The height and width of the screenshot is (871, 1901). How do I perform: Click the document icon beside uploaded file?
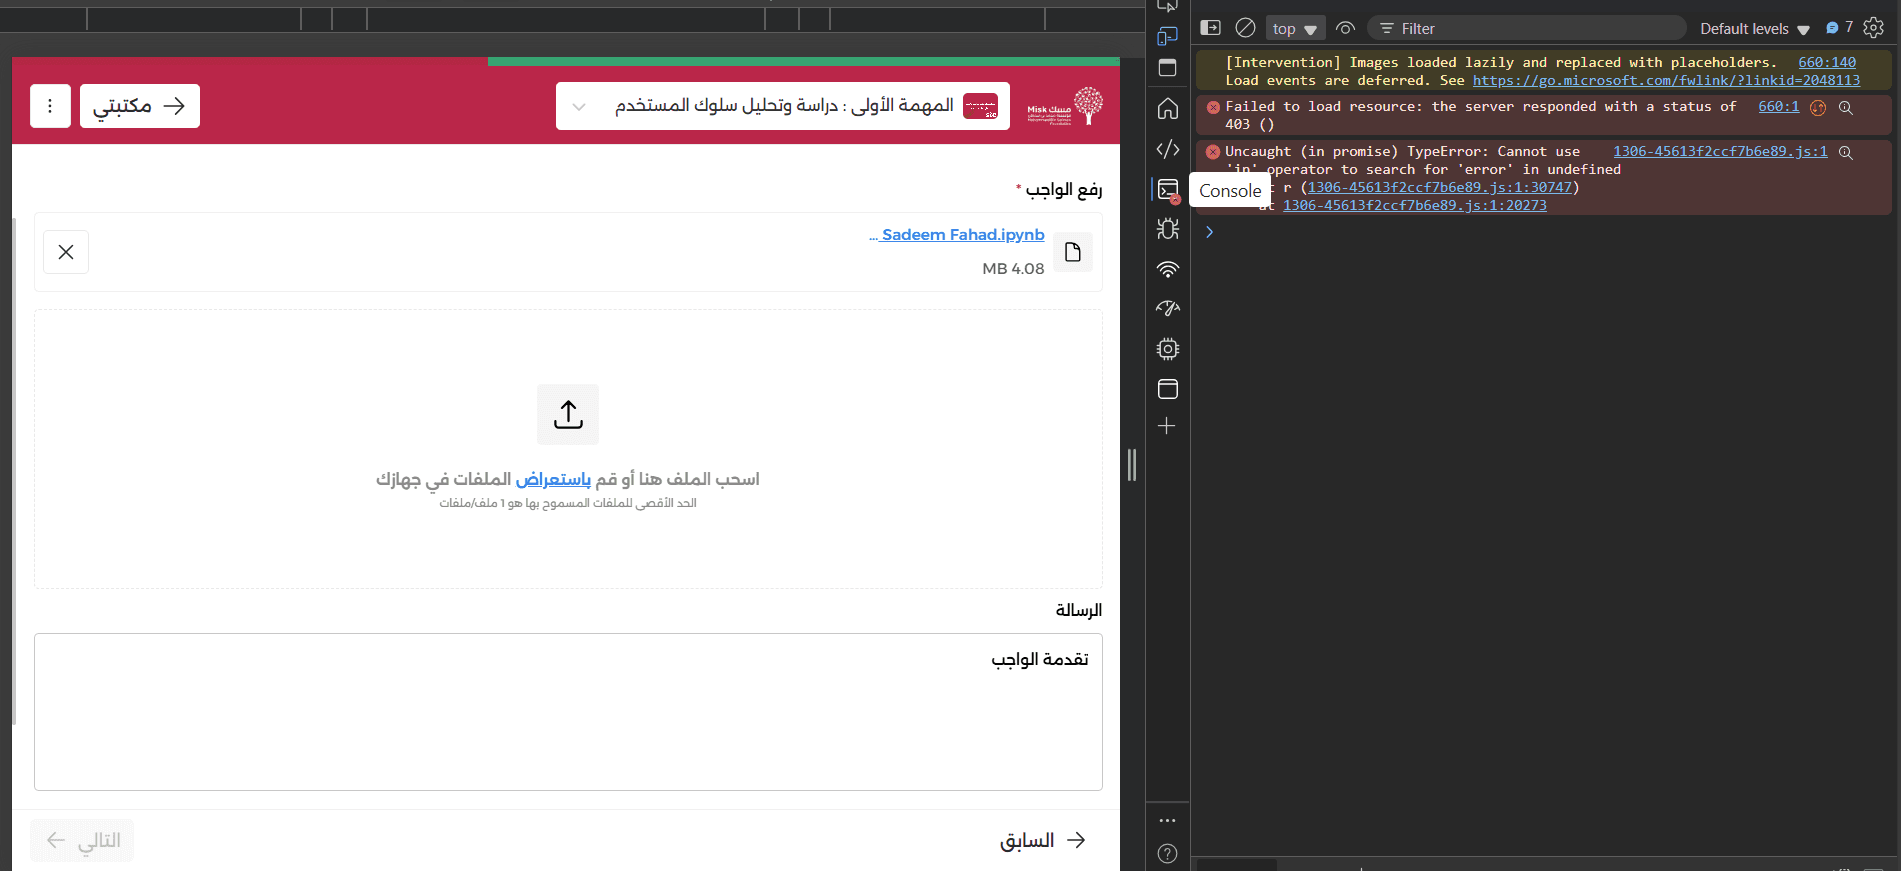1073,252
